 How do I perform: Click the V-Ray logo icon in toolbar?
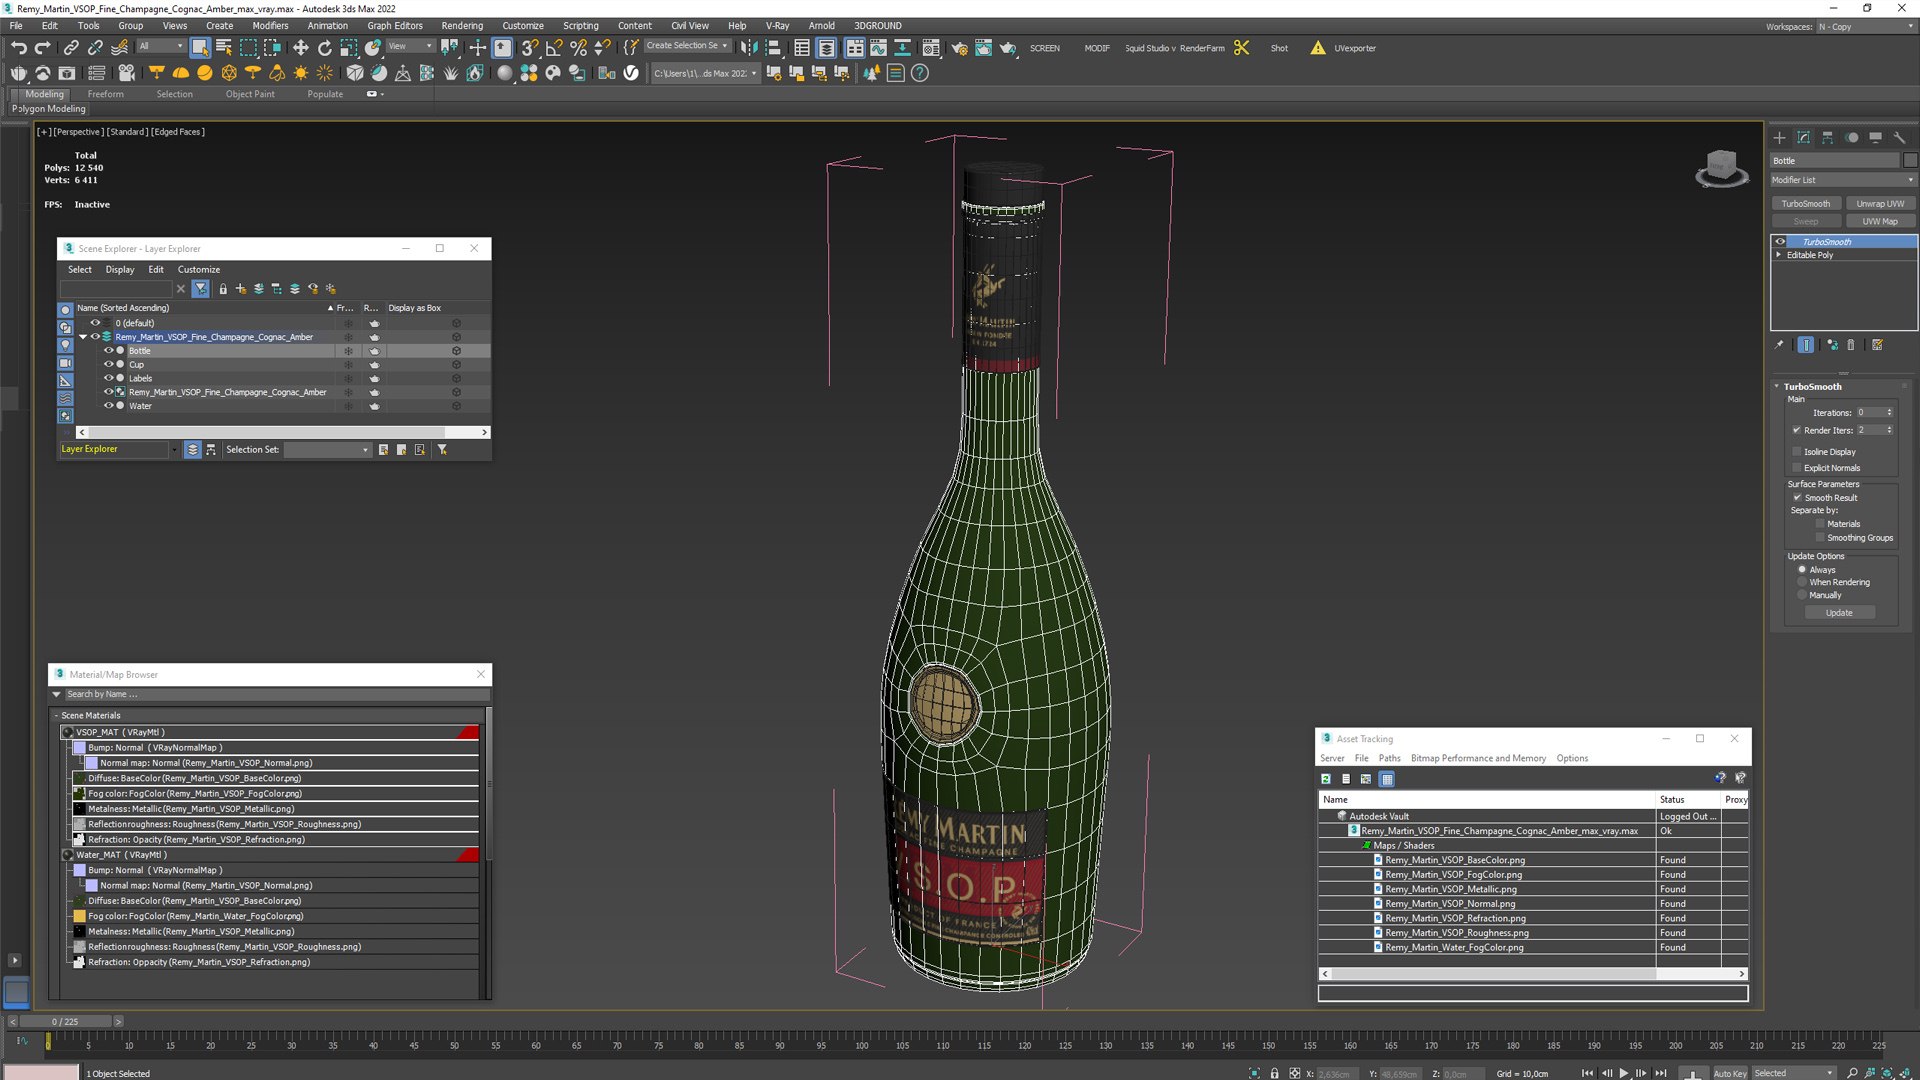click(x=631, y=73)
